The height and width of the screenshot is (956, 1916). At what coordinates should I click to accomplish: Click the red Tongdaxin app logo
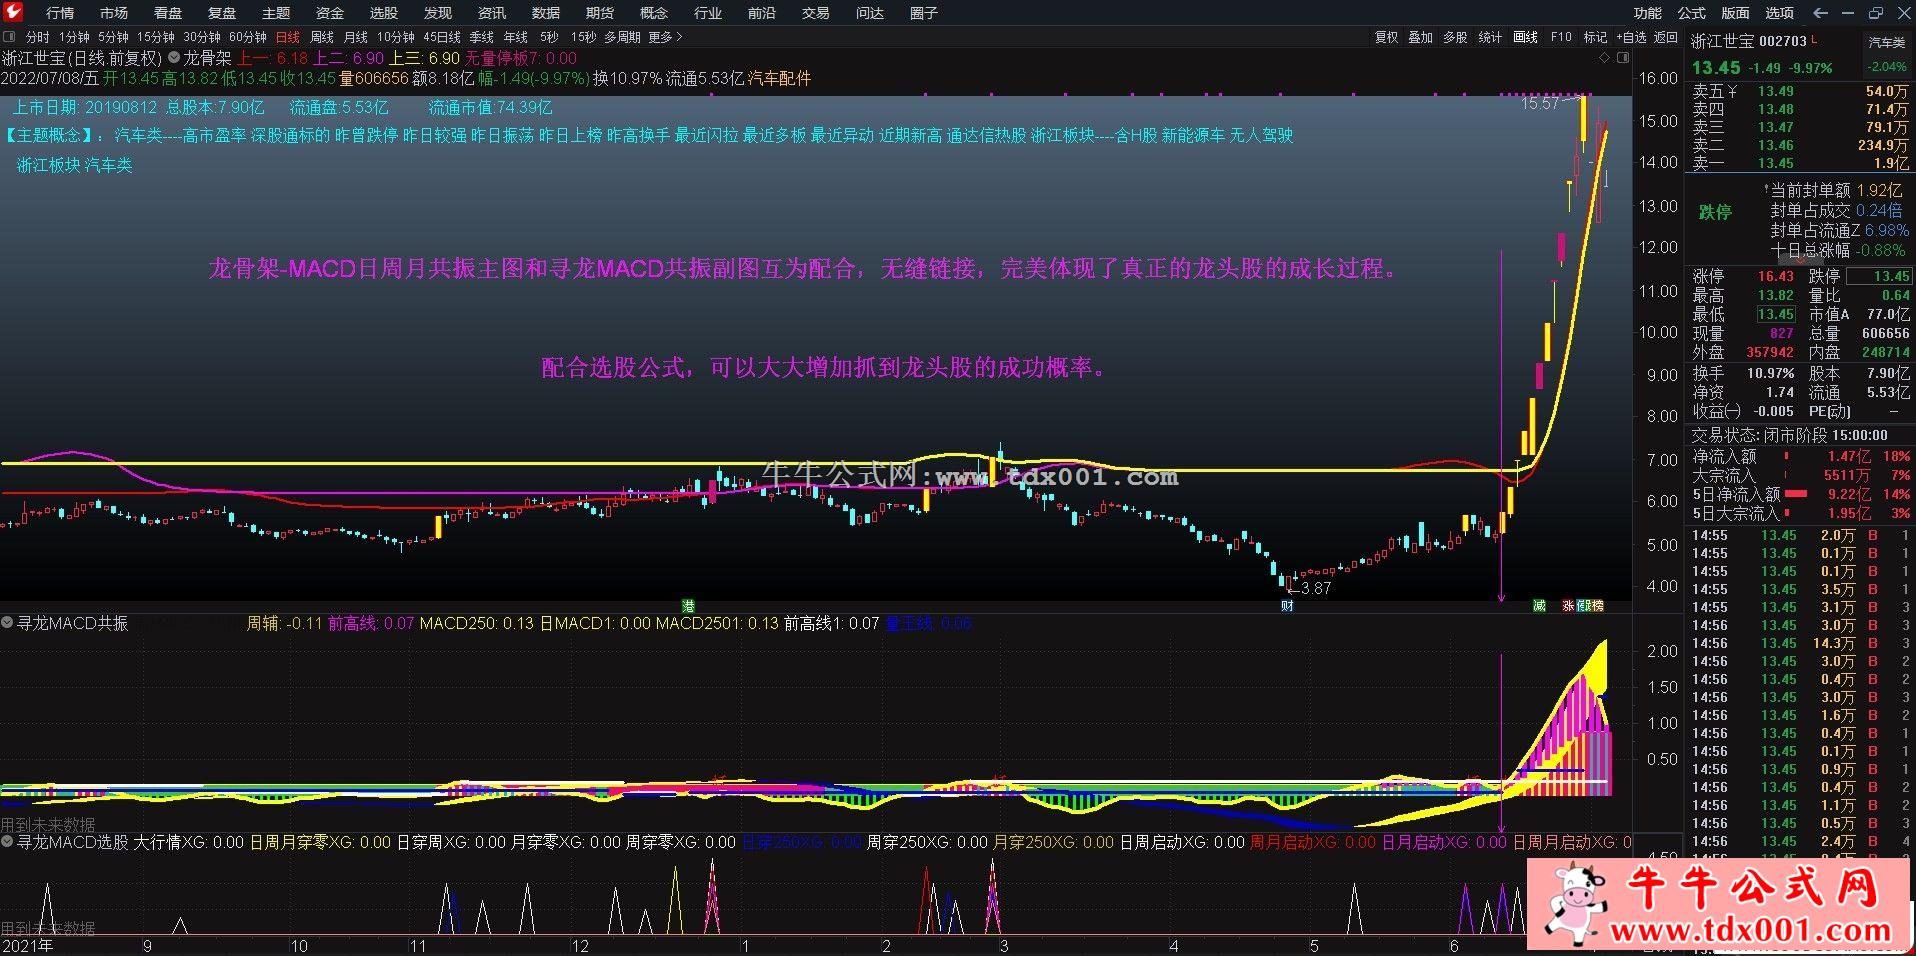13,12
